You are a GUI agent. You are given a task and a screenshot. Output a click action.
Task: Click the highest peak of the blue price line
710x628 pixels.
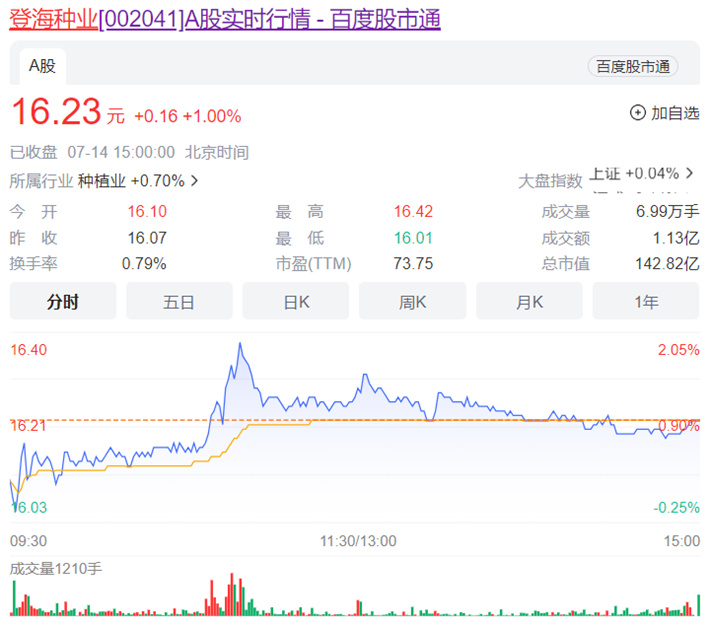240,344
